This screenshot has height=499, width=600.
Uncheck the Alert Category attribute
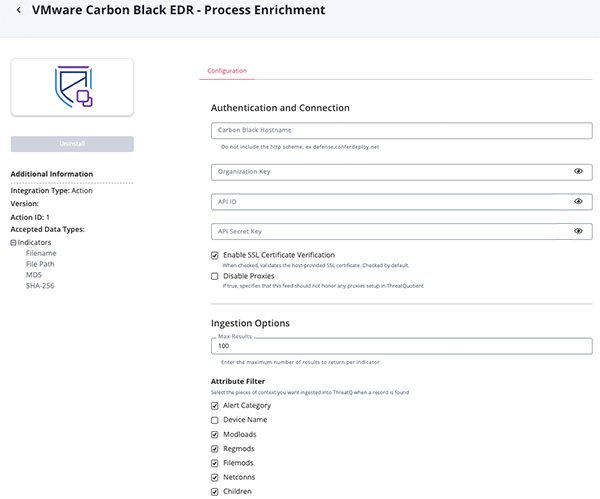(215, 406)
